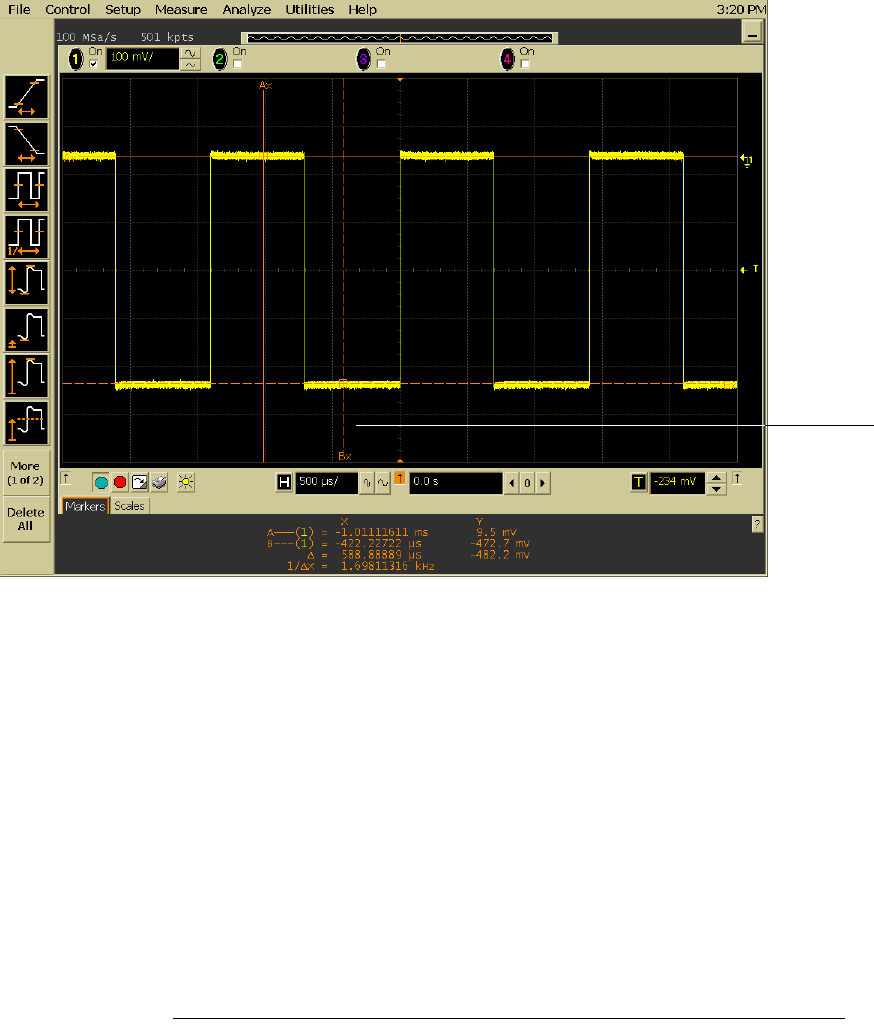
Task: Open horizontal setup via H icon
Action: tap(284, 483)
